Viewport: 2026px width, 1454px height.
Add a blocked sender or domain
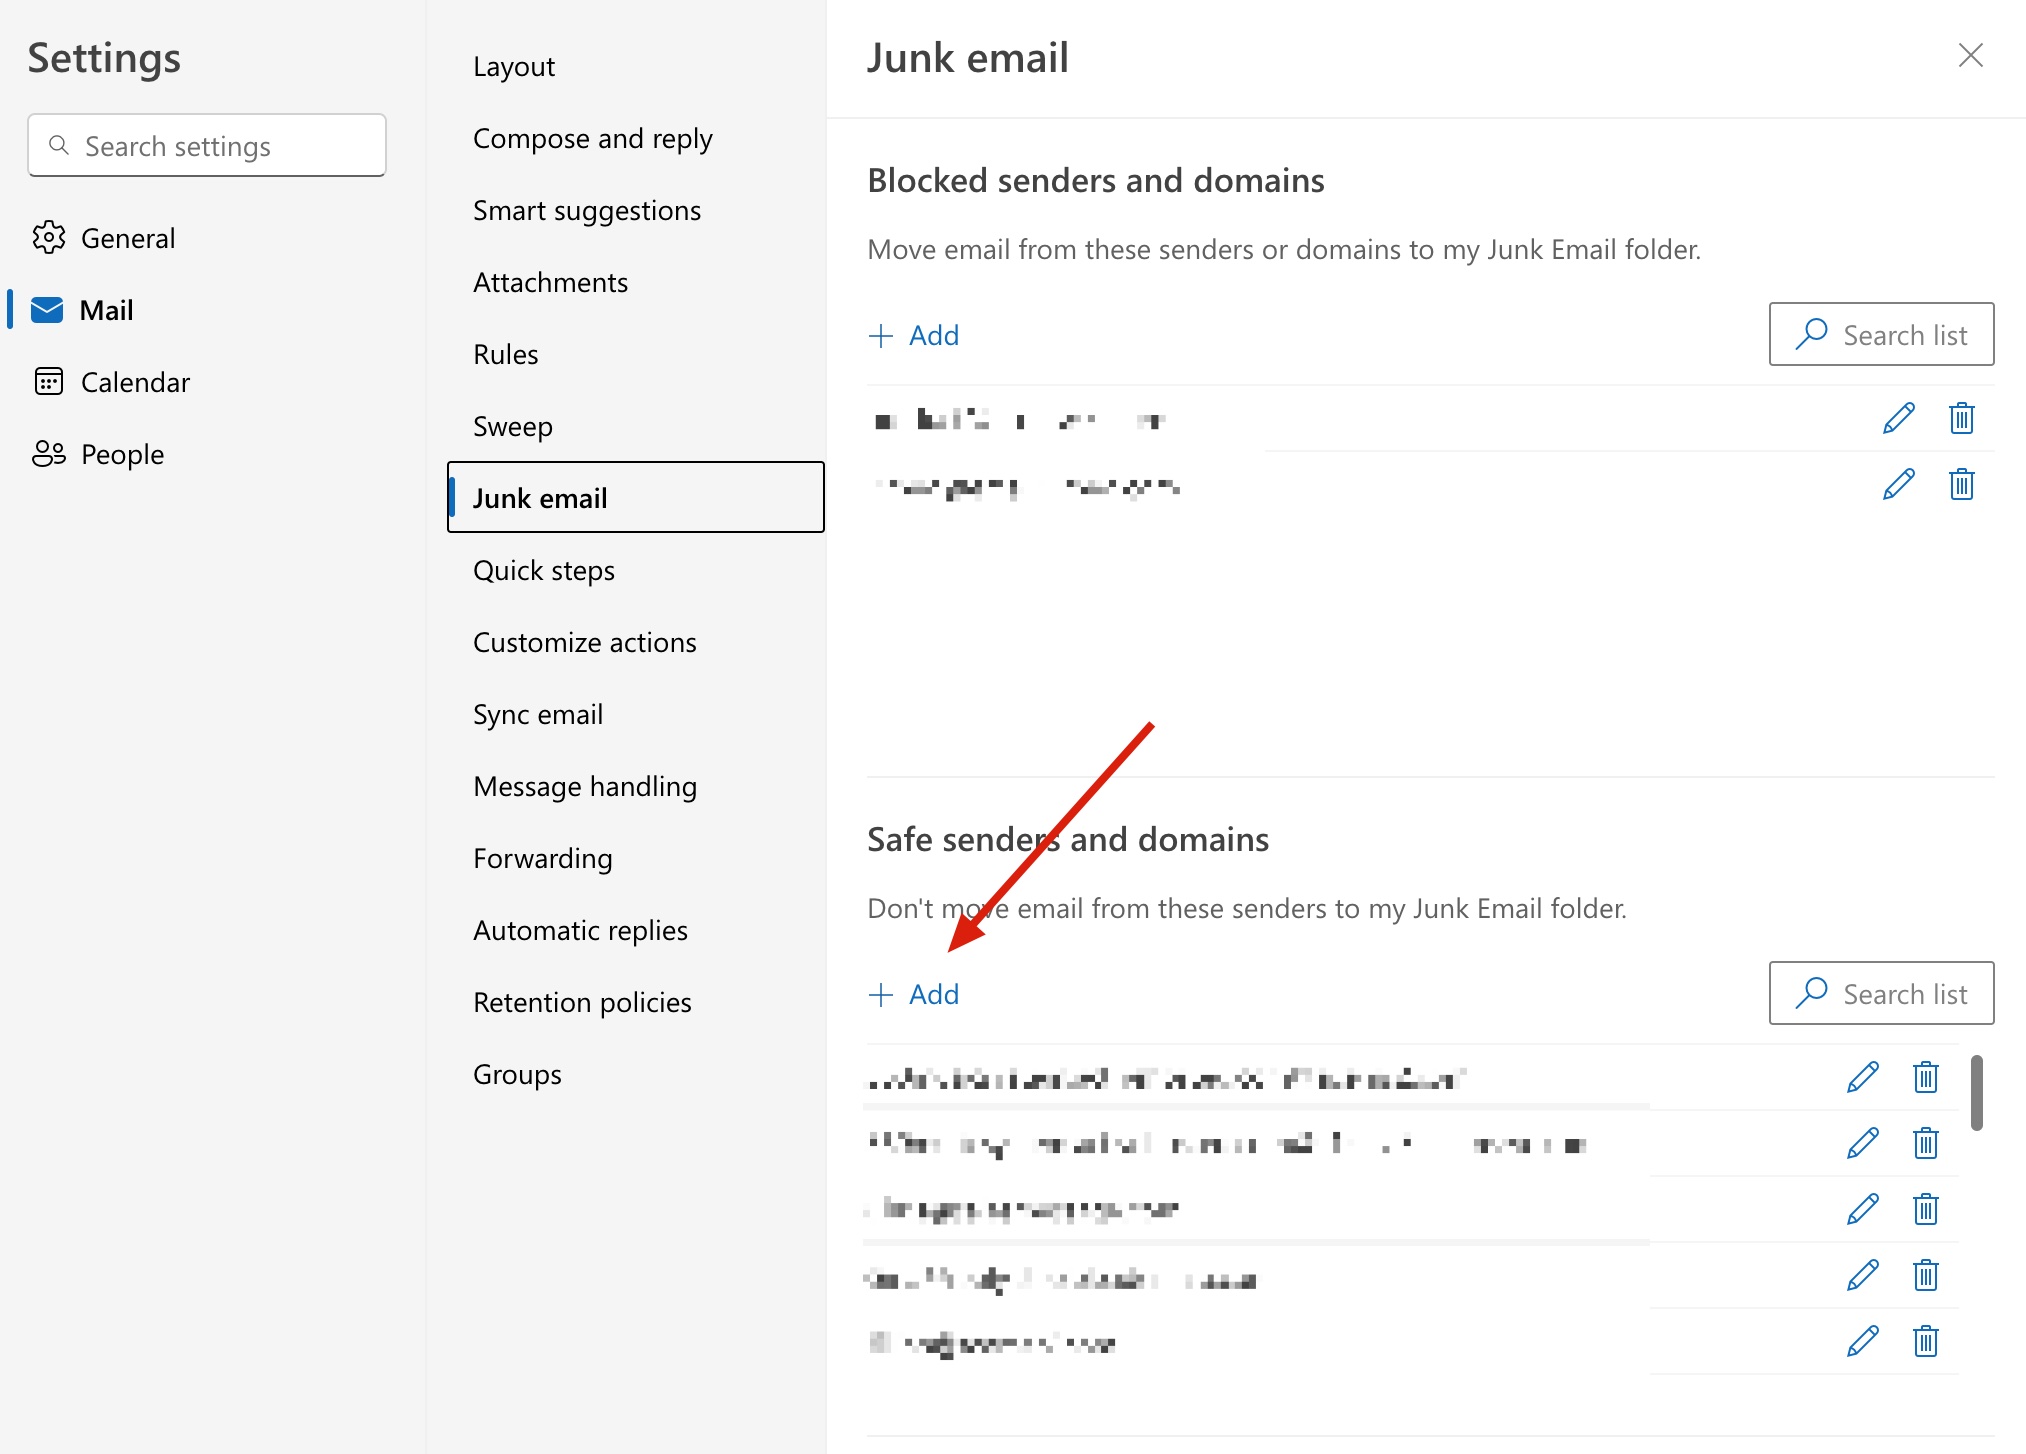(914, 335)
